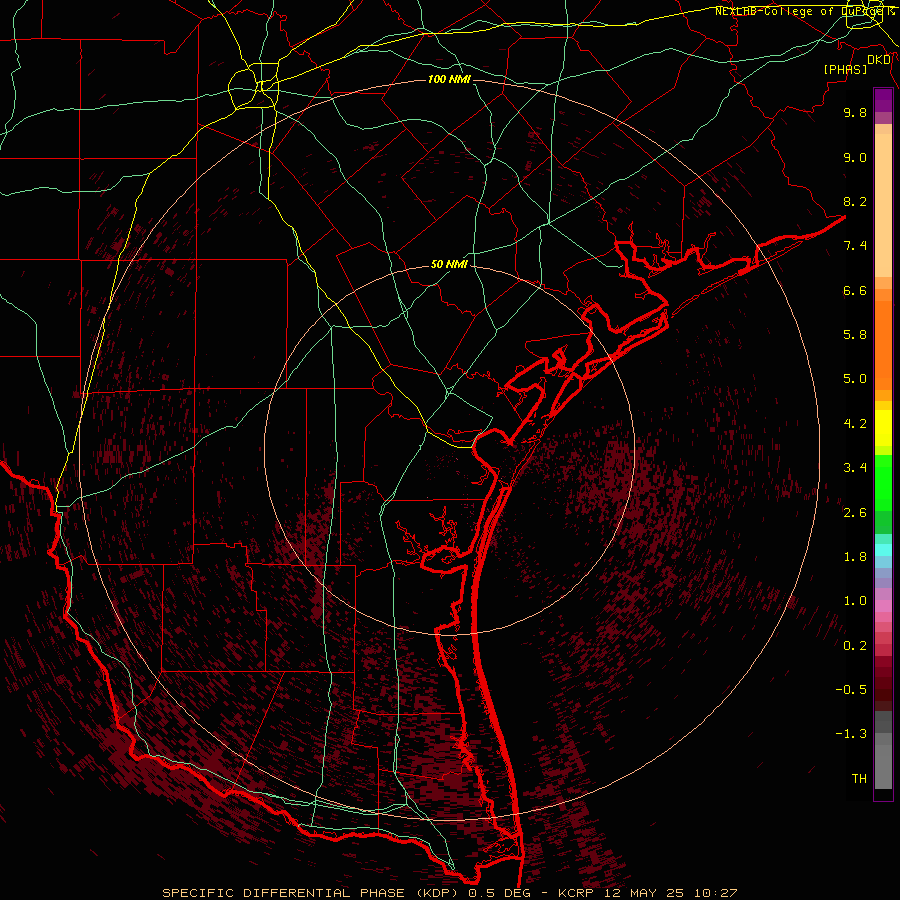900x900 pixels.
Task: Click the 1.0 legend value
Action: coord(855,601)
